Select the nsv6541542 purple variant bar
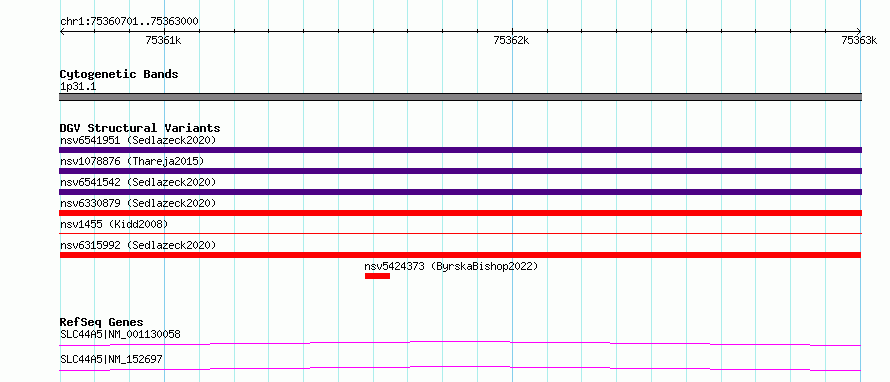Image resolution: width=890 pixels, height=382 pixels. coord(460,192)
